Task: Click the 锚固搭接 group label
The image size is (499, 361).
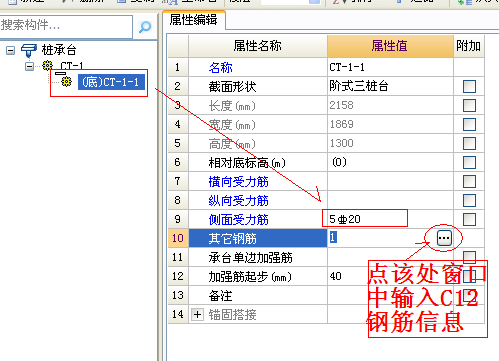Action: (233, 314)
